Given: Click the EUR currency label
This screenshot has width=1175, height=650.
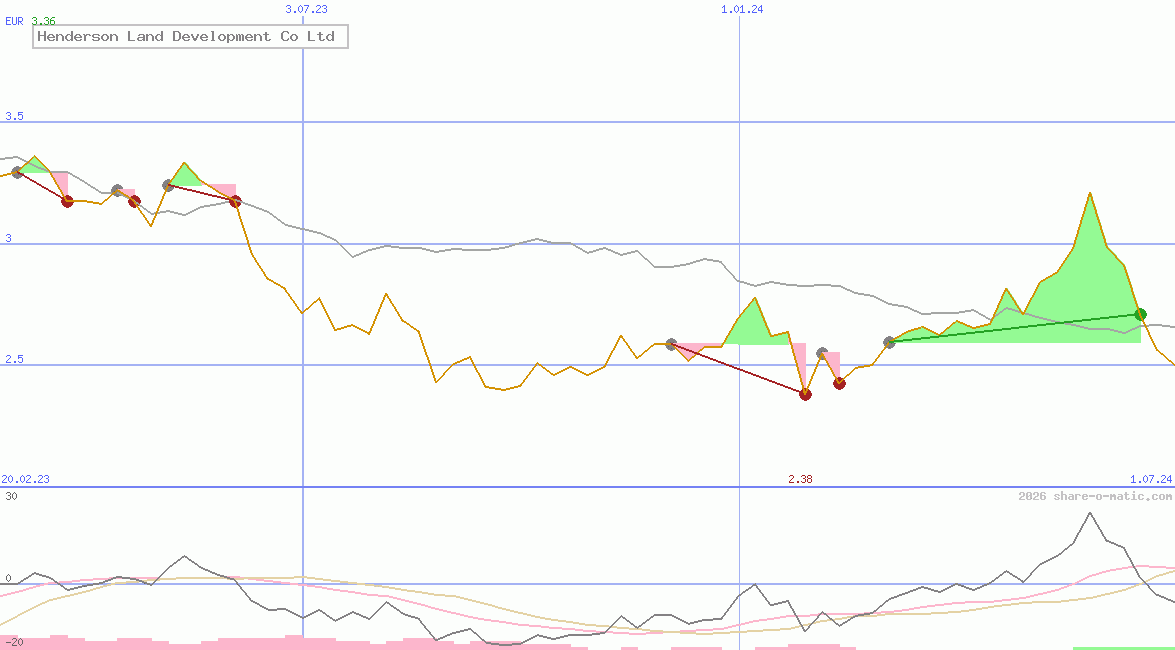Looking at the screenshot, I should pyautogui.click(x=14, y=21).
